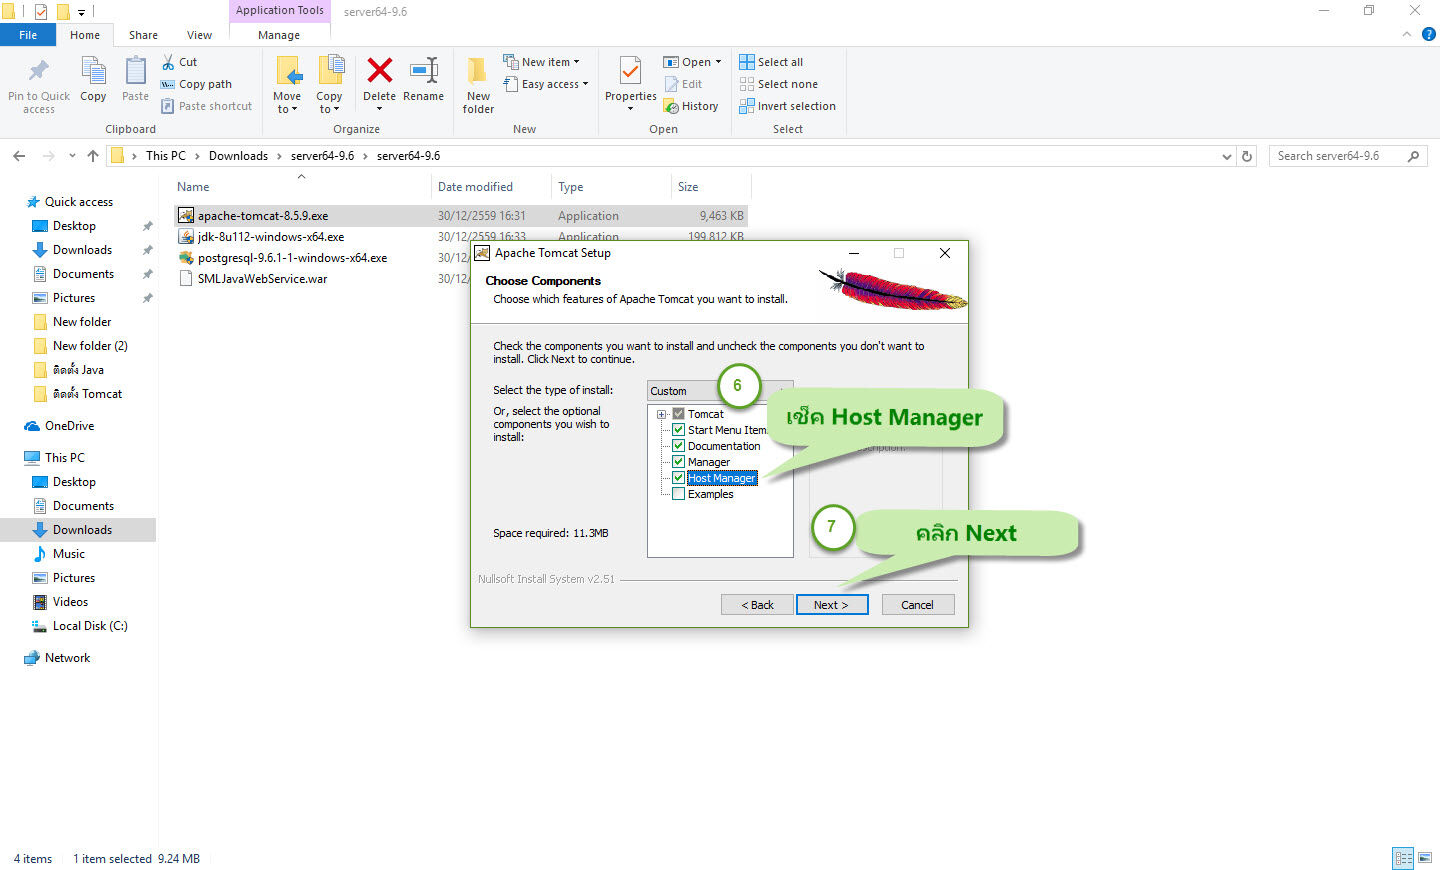Click Select none in ribbon

[x=778, y=84]
